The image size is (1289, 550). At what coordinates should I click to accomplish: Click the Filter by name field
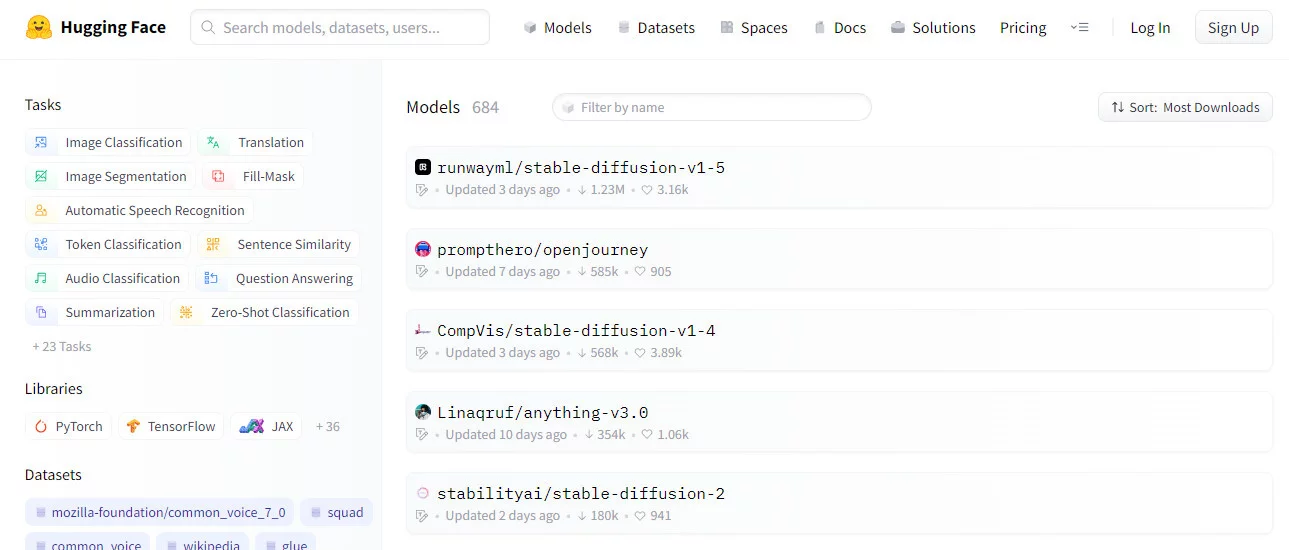(x=712, y=107)
